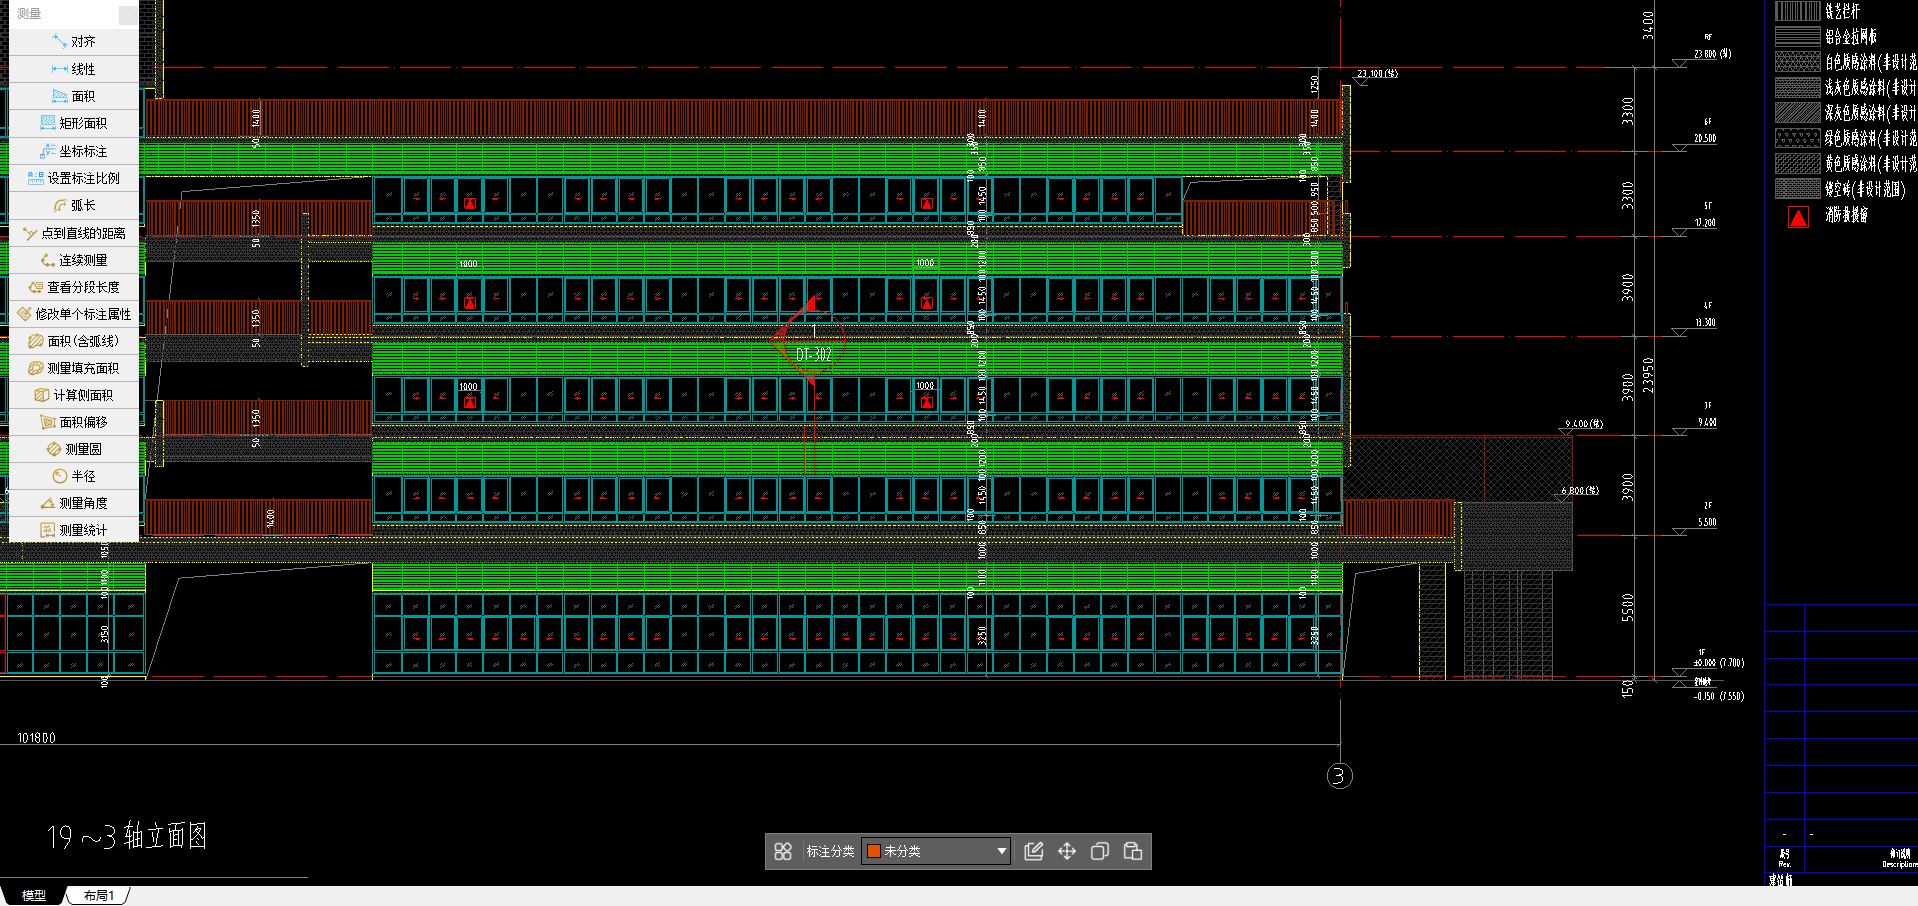Click the -0.150 (7.550) level label

[1718, 696]
